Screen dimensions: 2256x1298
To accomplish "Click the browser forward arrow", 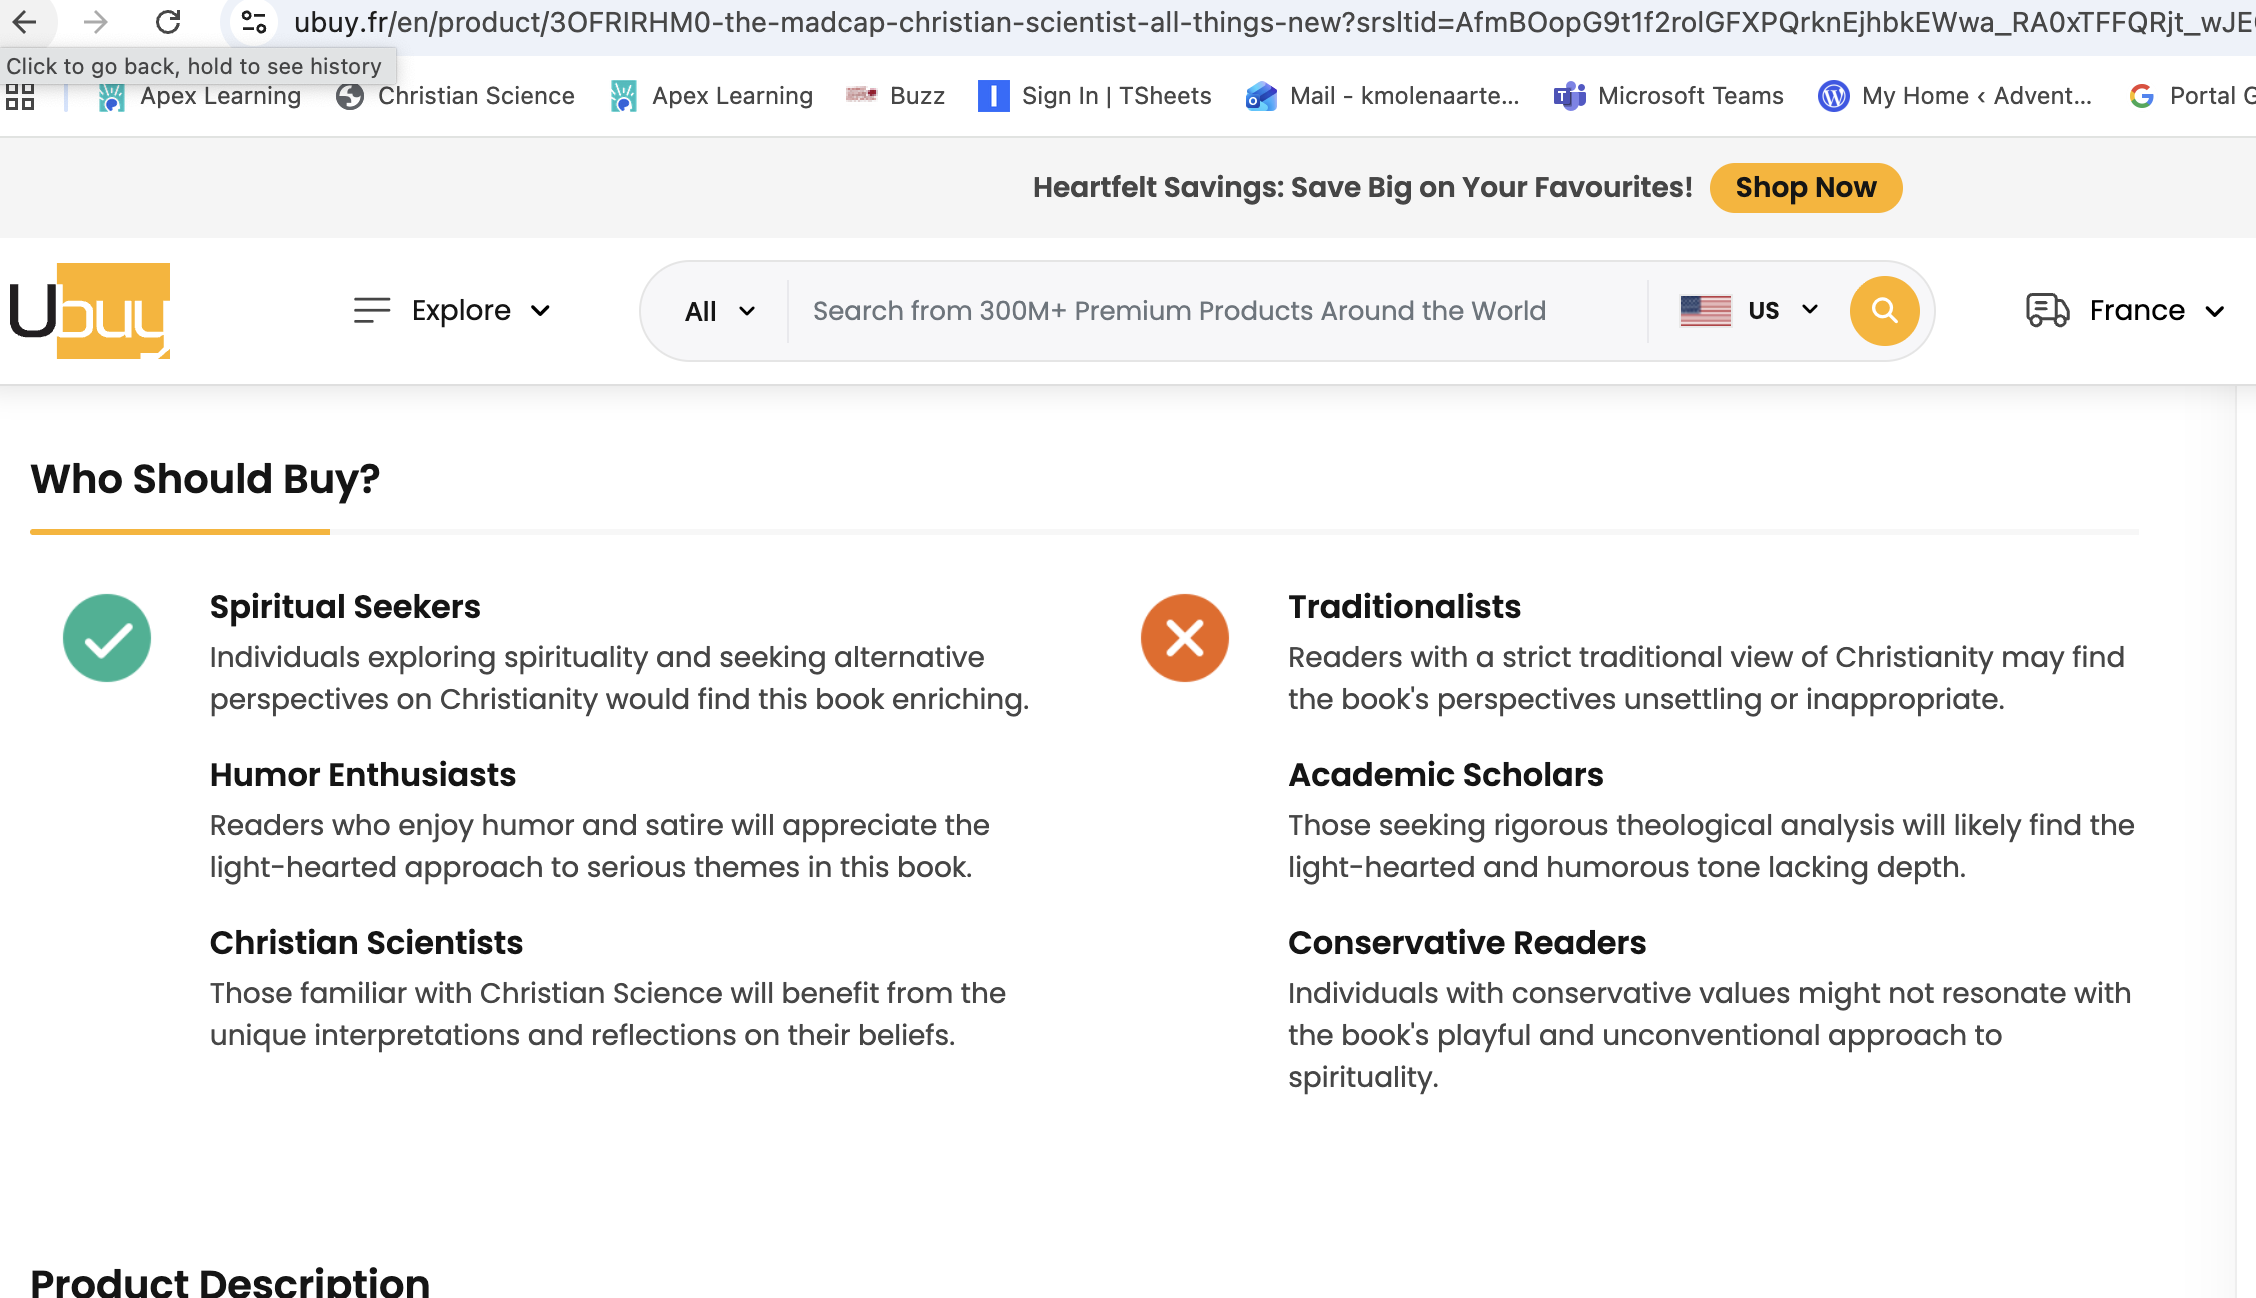I will (96, 21).
